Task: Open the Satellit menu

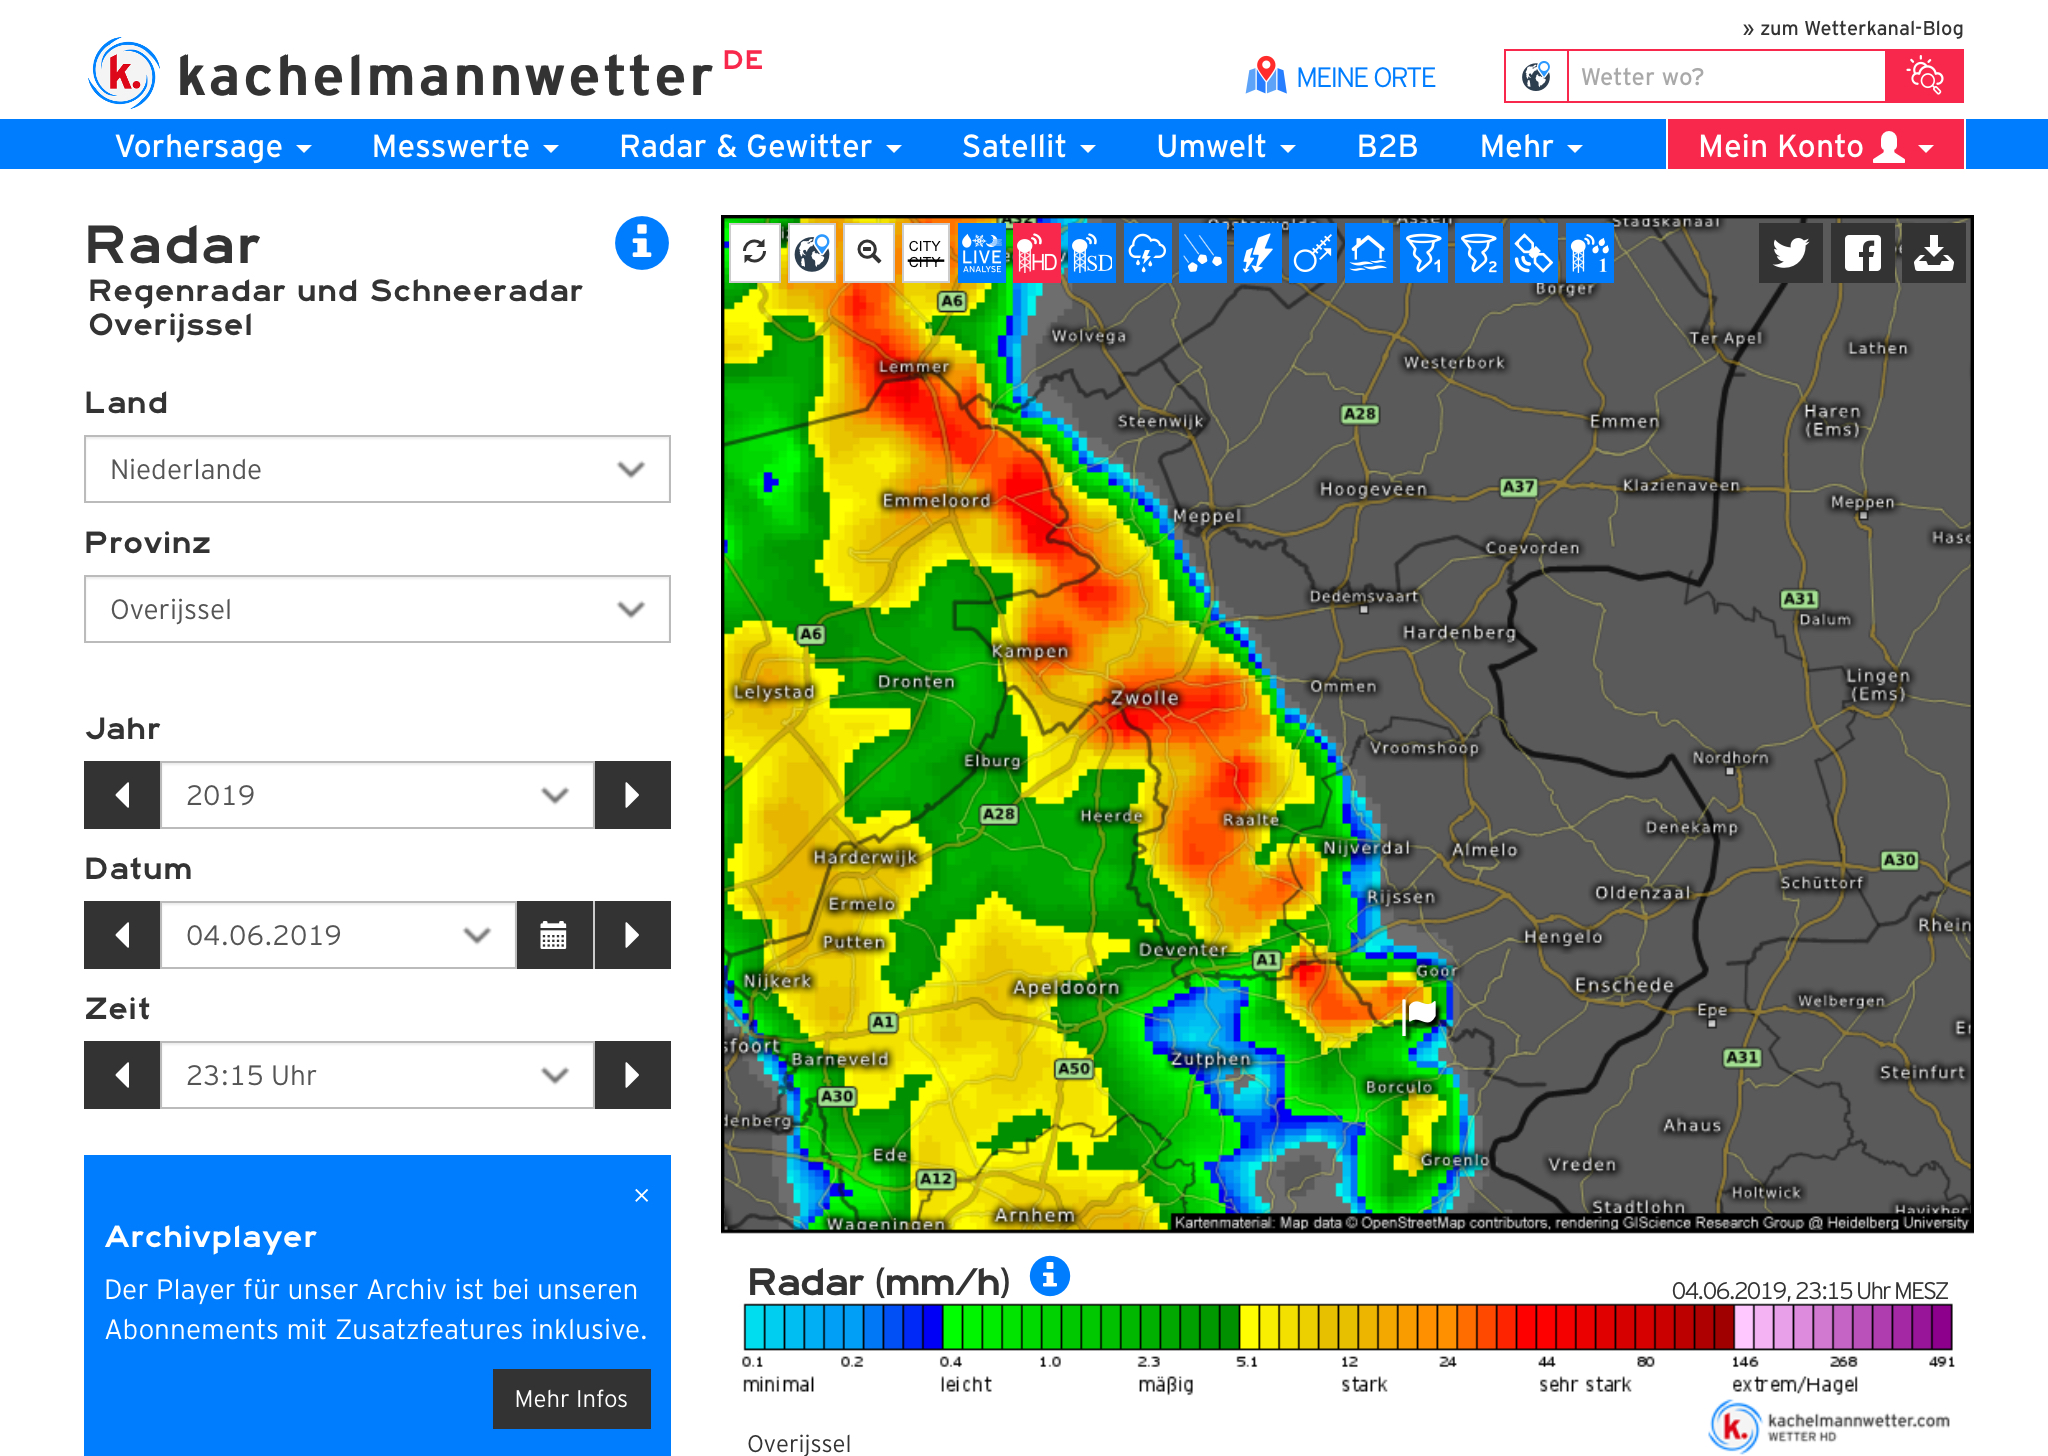Action: coord(1028,146)
